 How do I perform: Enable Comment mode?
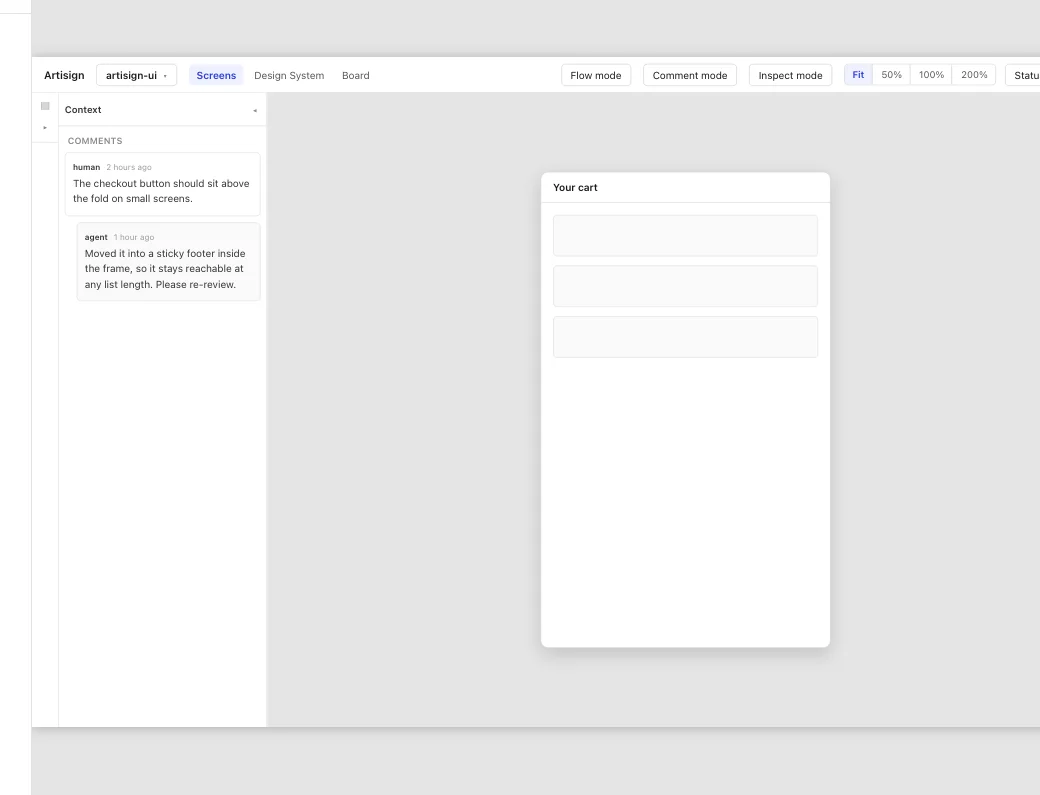690,76
